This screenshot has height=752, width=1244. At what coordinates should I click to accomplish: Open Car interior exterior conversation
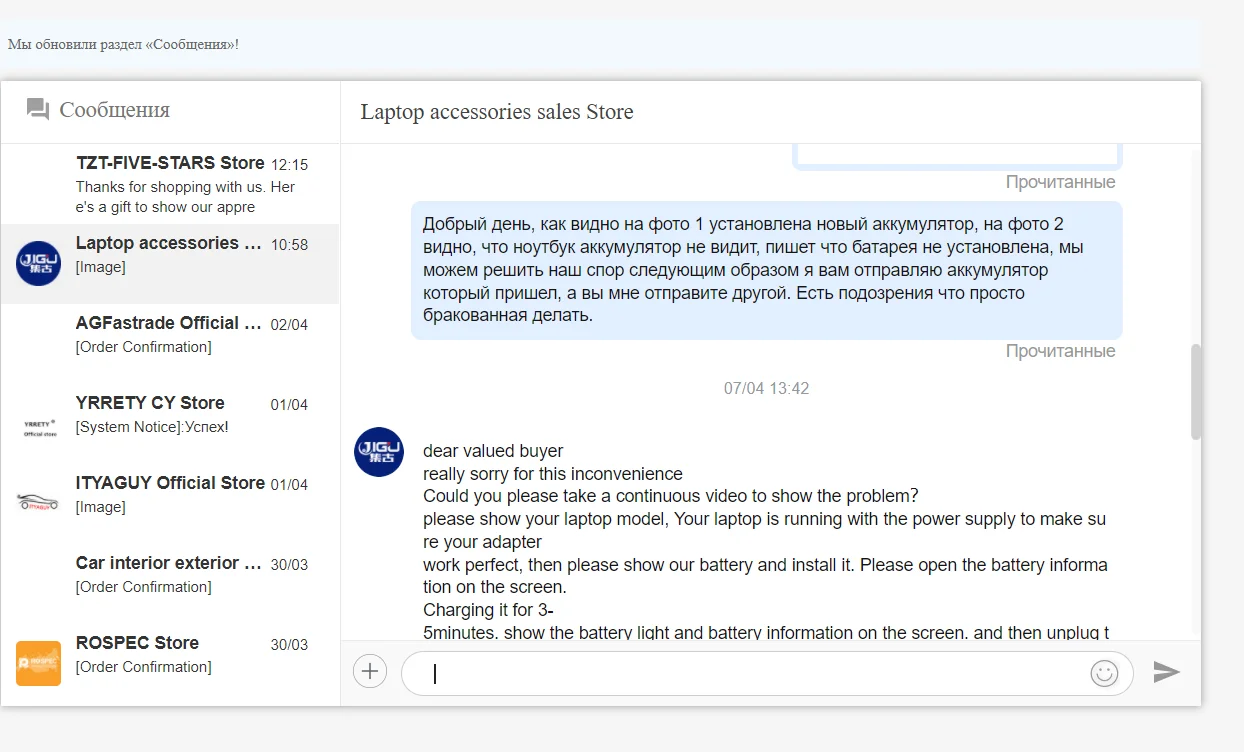[170, 584]
